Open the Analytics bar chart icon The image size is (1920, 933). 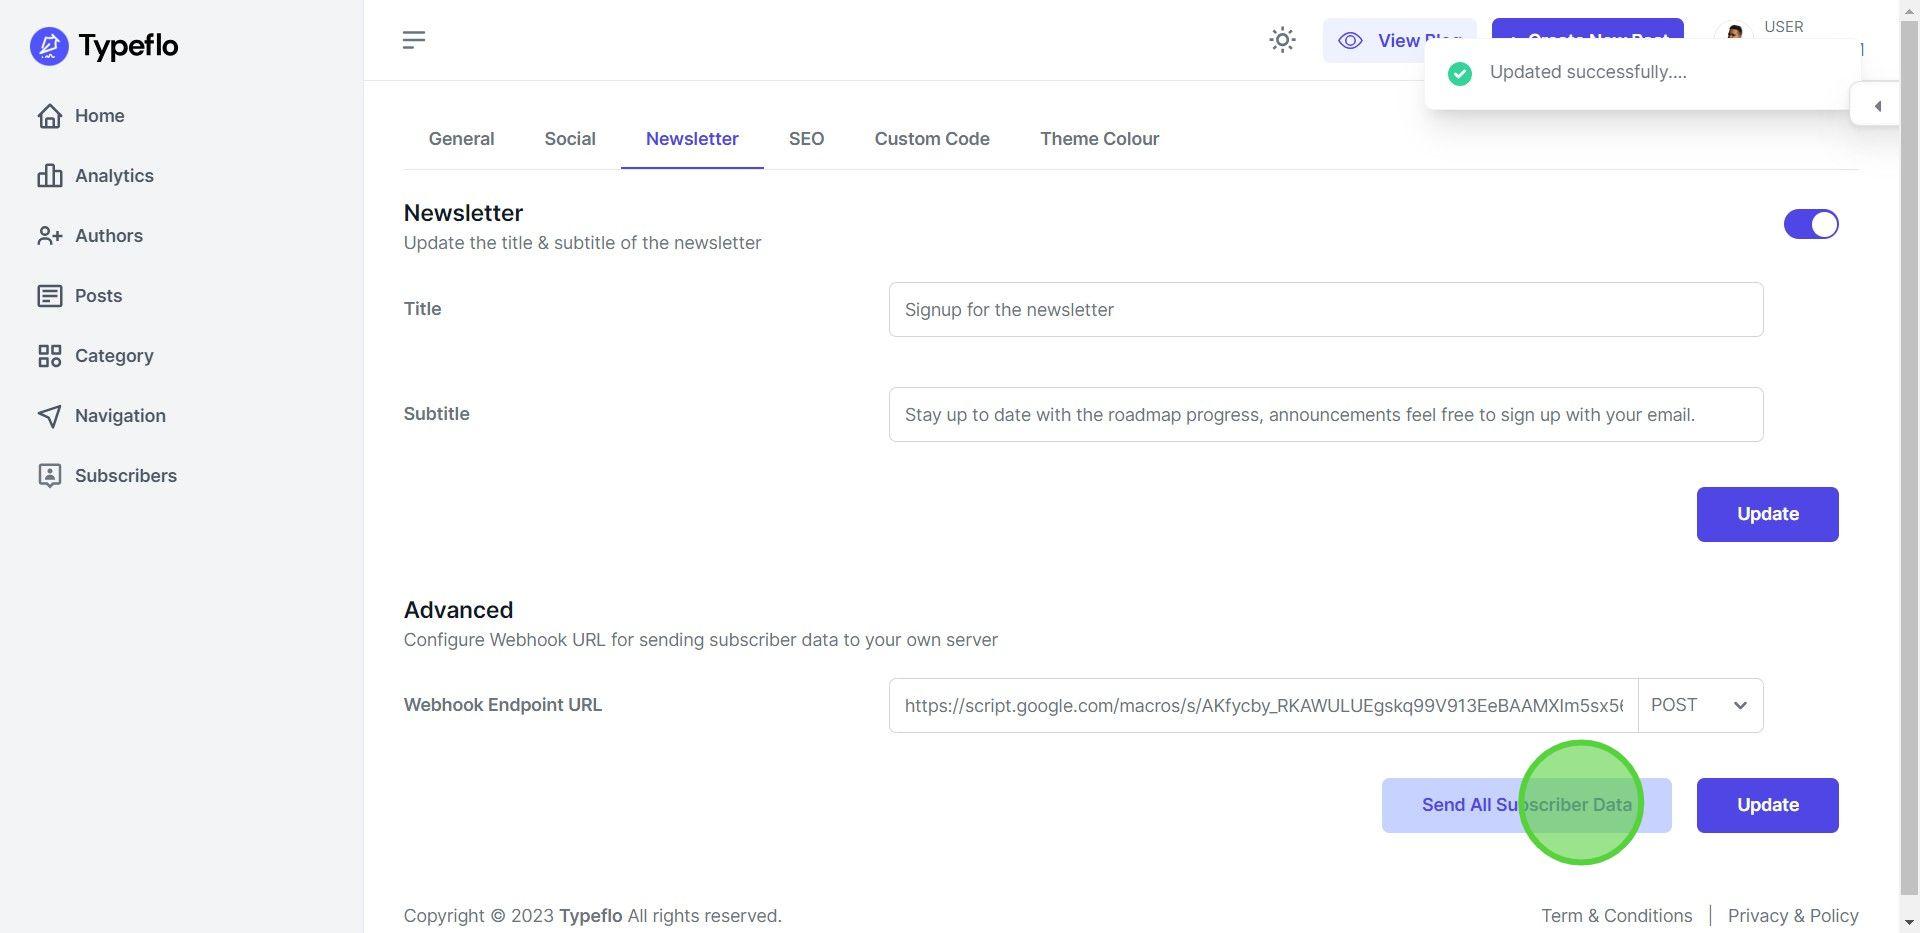coord(49,176)
